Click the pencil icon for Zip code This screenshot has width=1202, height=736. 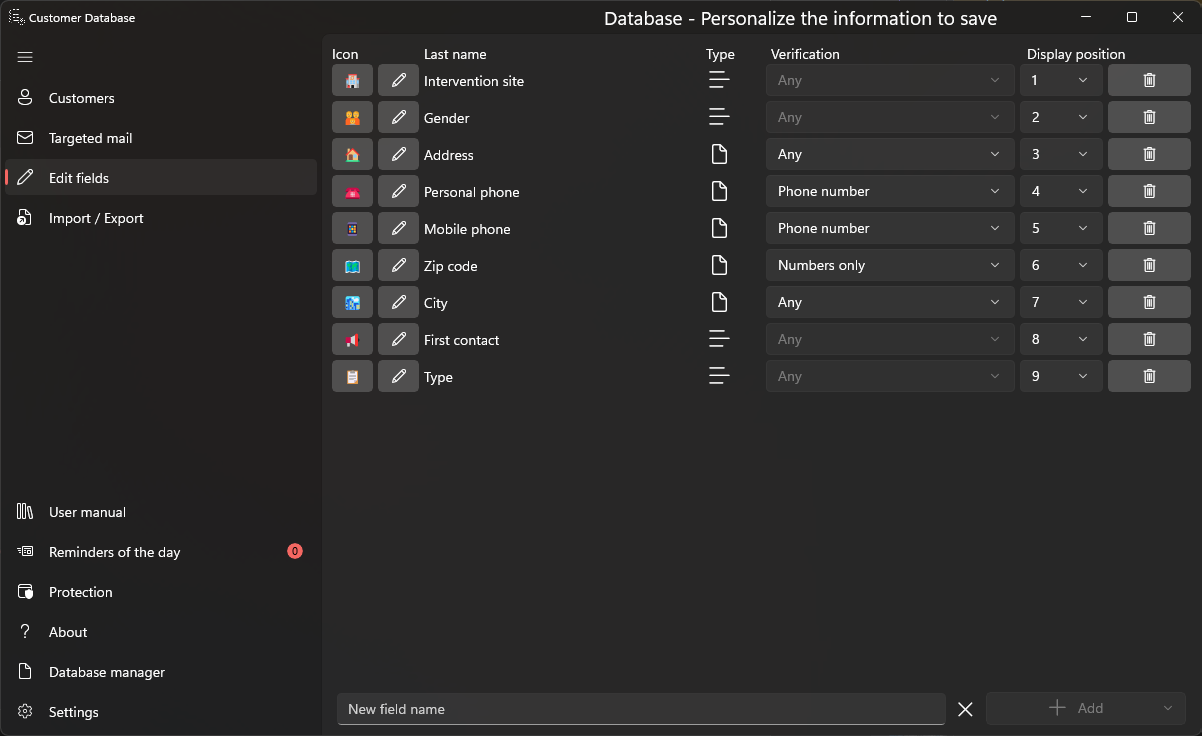coord(398,266)
